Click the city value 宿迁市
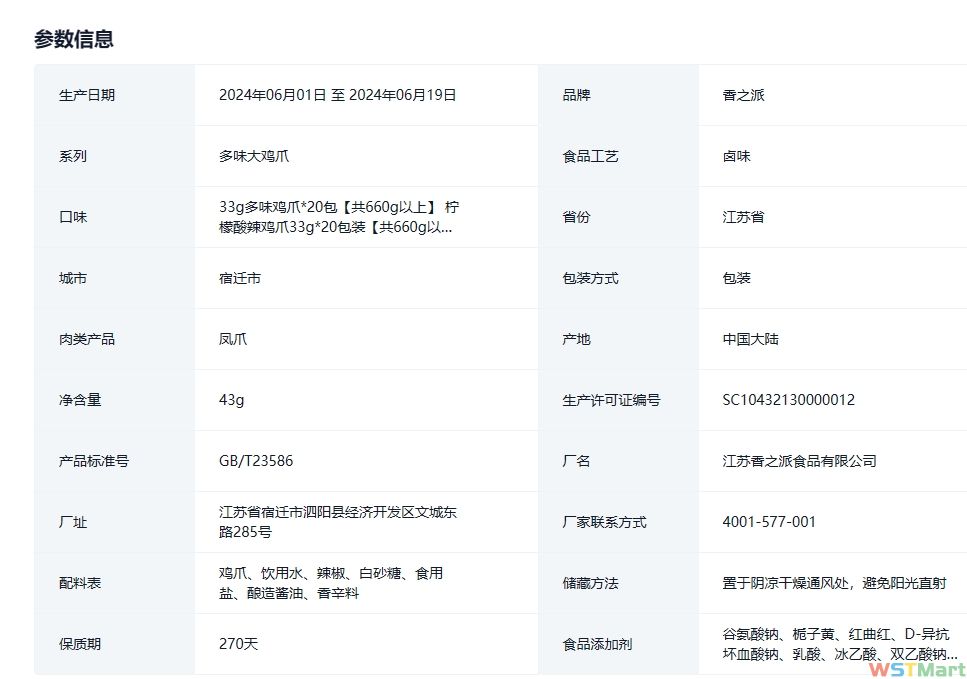 click(x=240, y=278)
